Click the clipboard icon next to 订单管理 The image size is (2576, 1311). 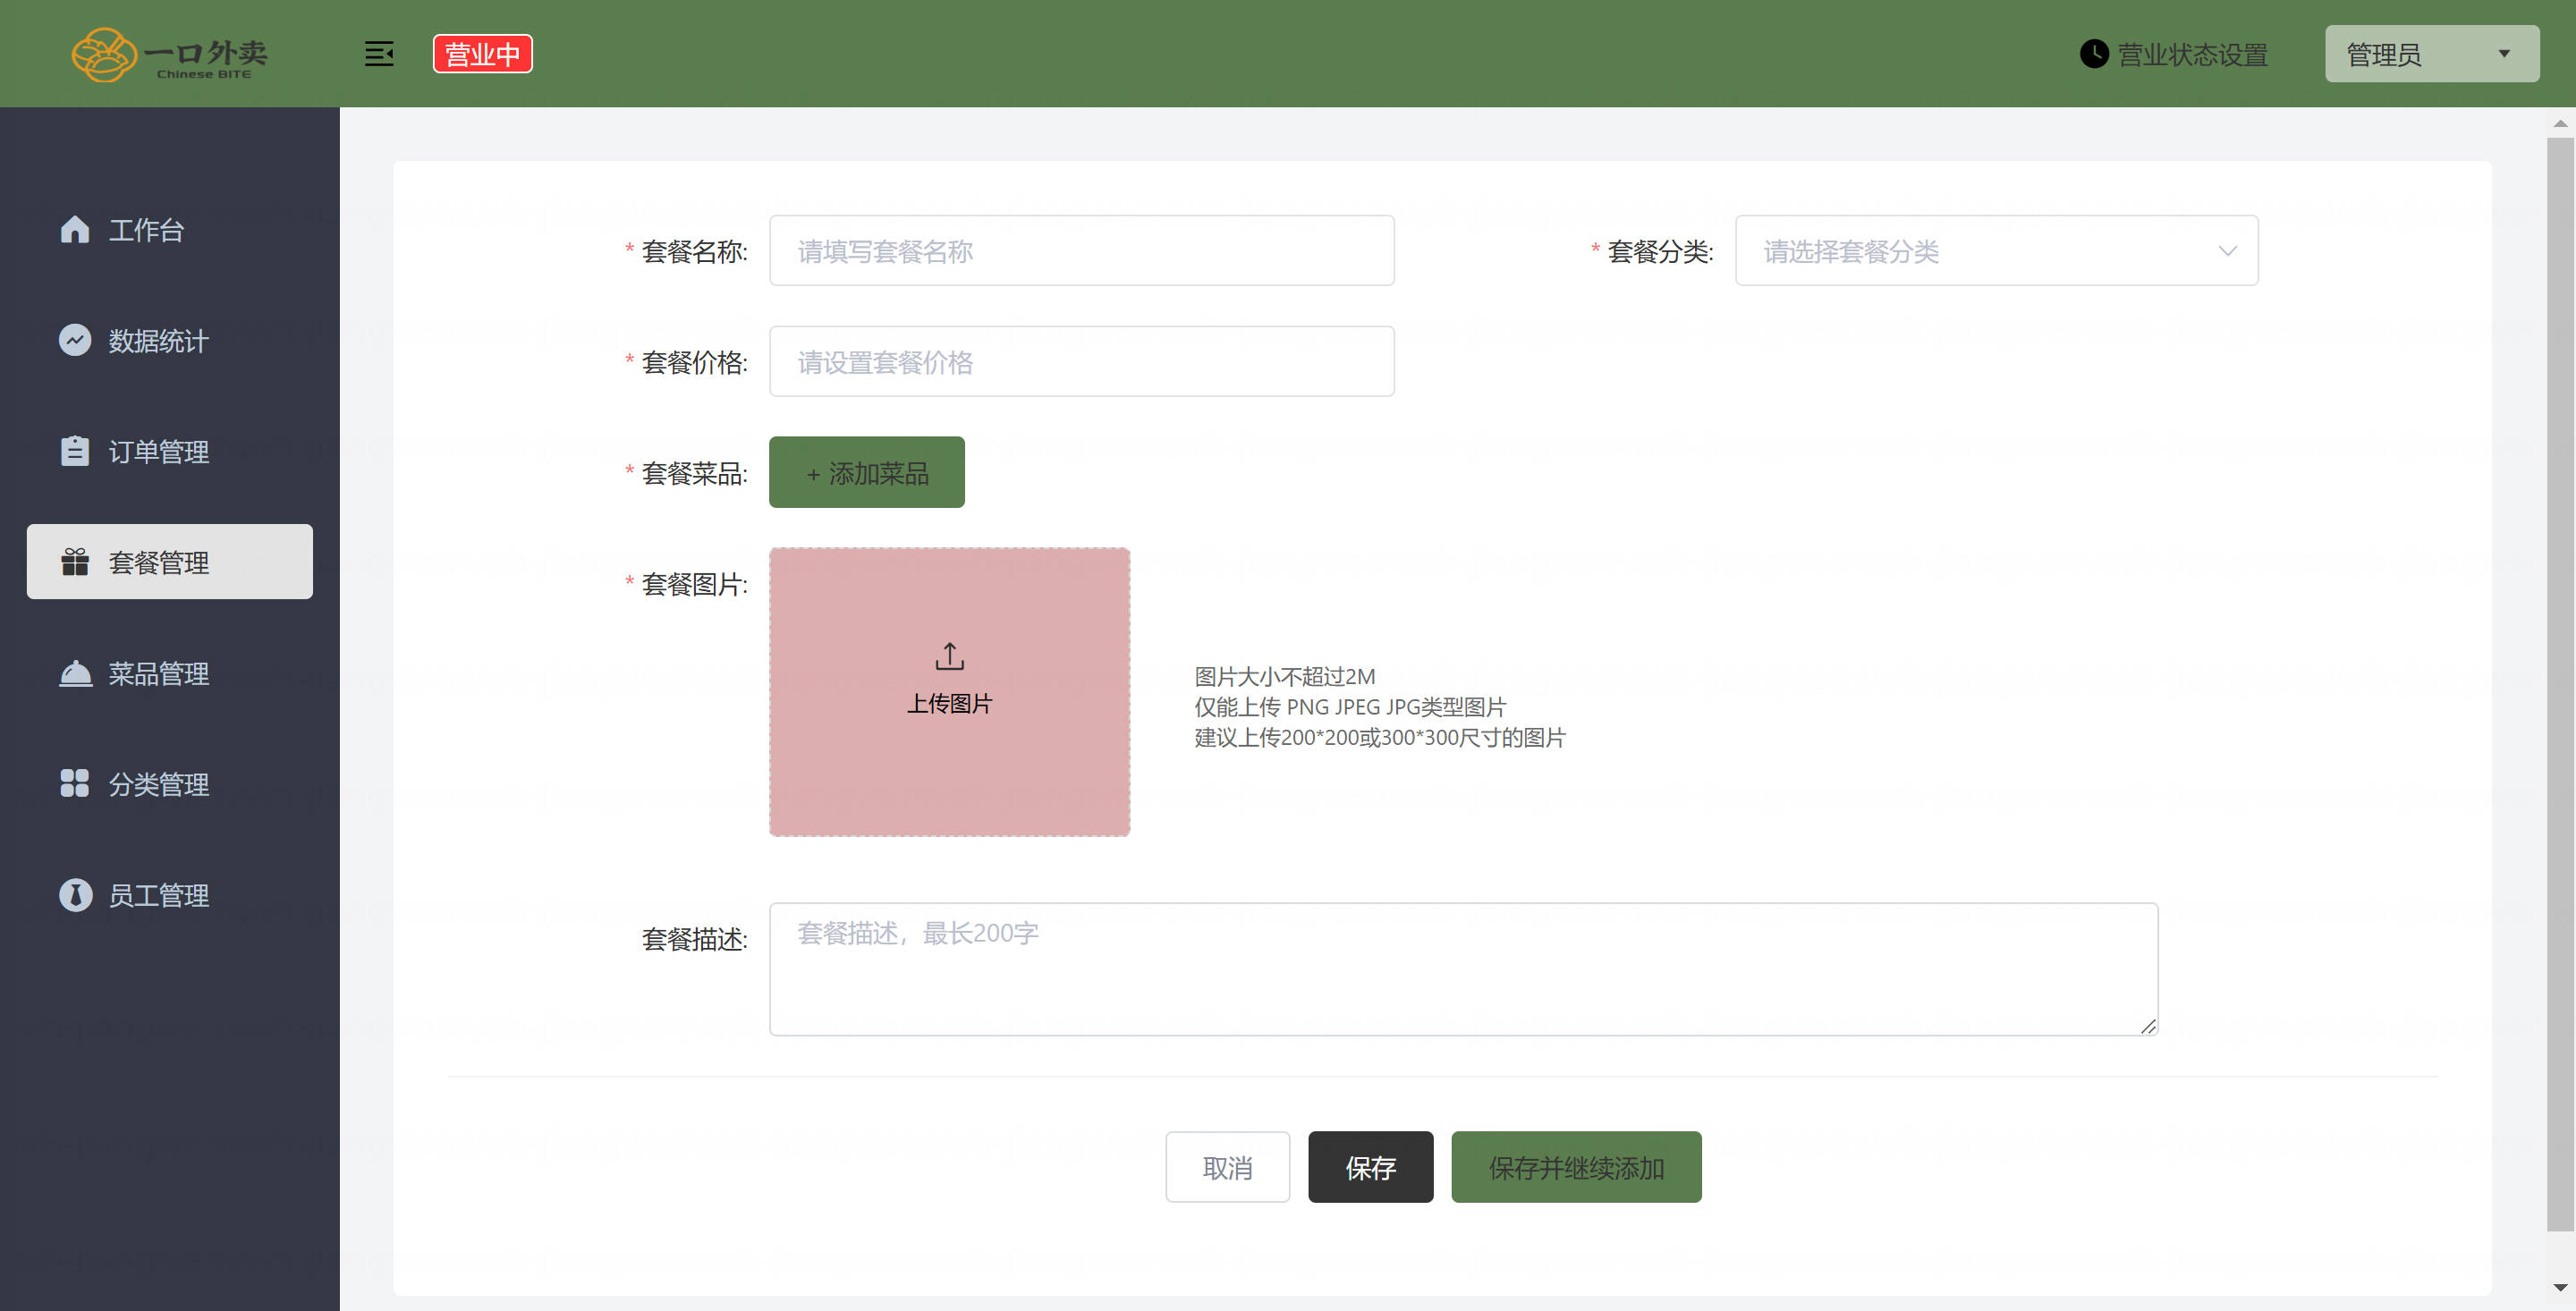(x=75, y=451)
